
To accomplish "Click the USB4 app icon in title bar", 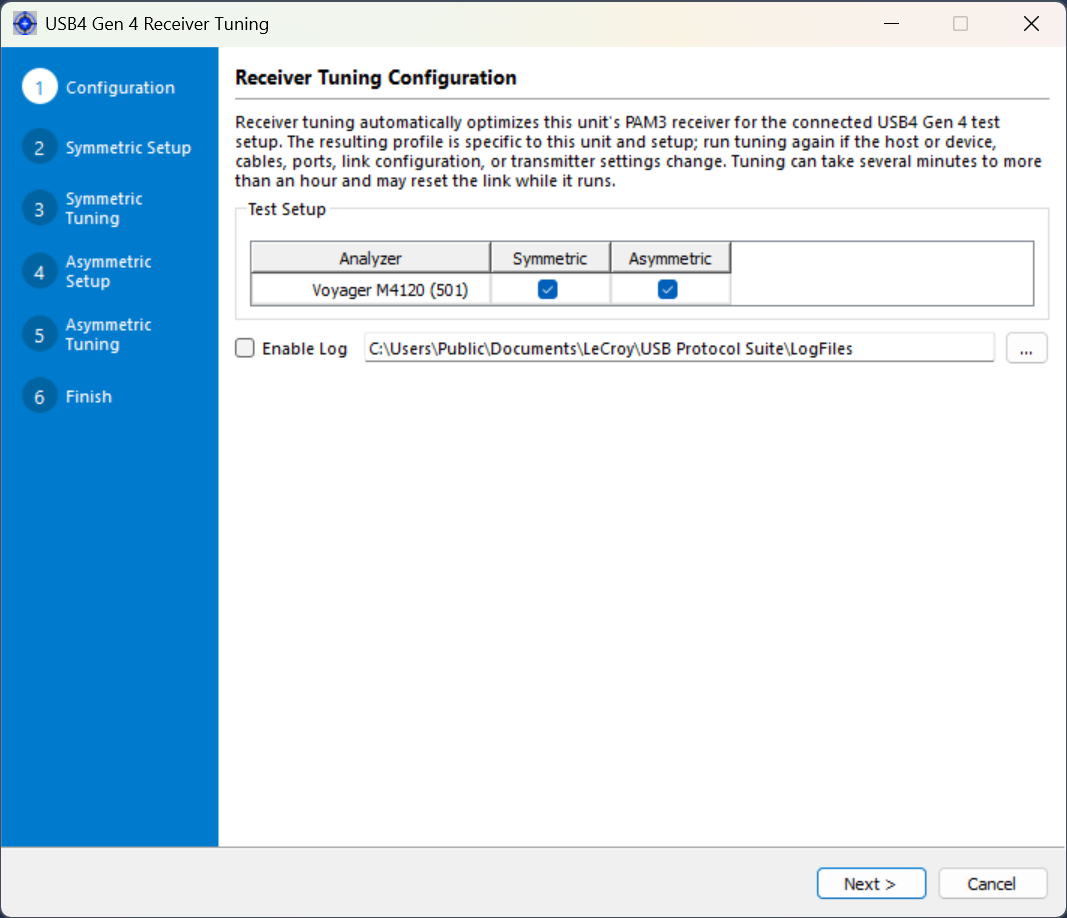I will click(x=24, y=23).
